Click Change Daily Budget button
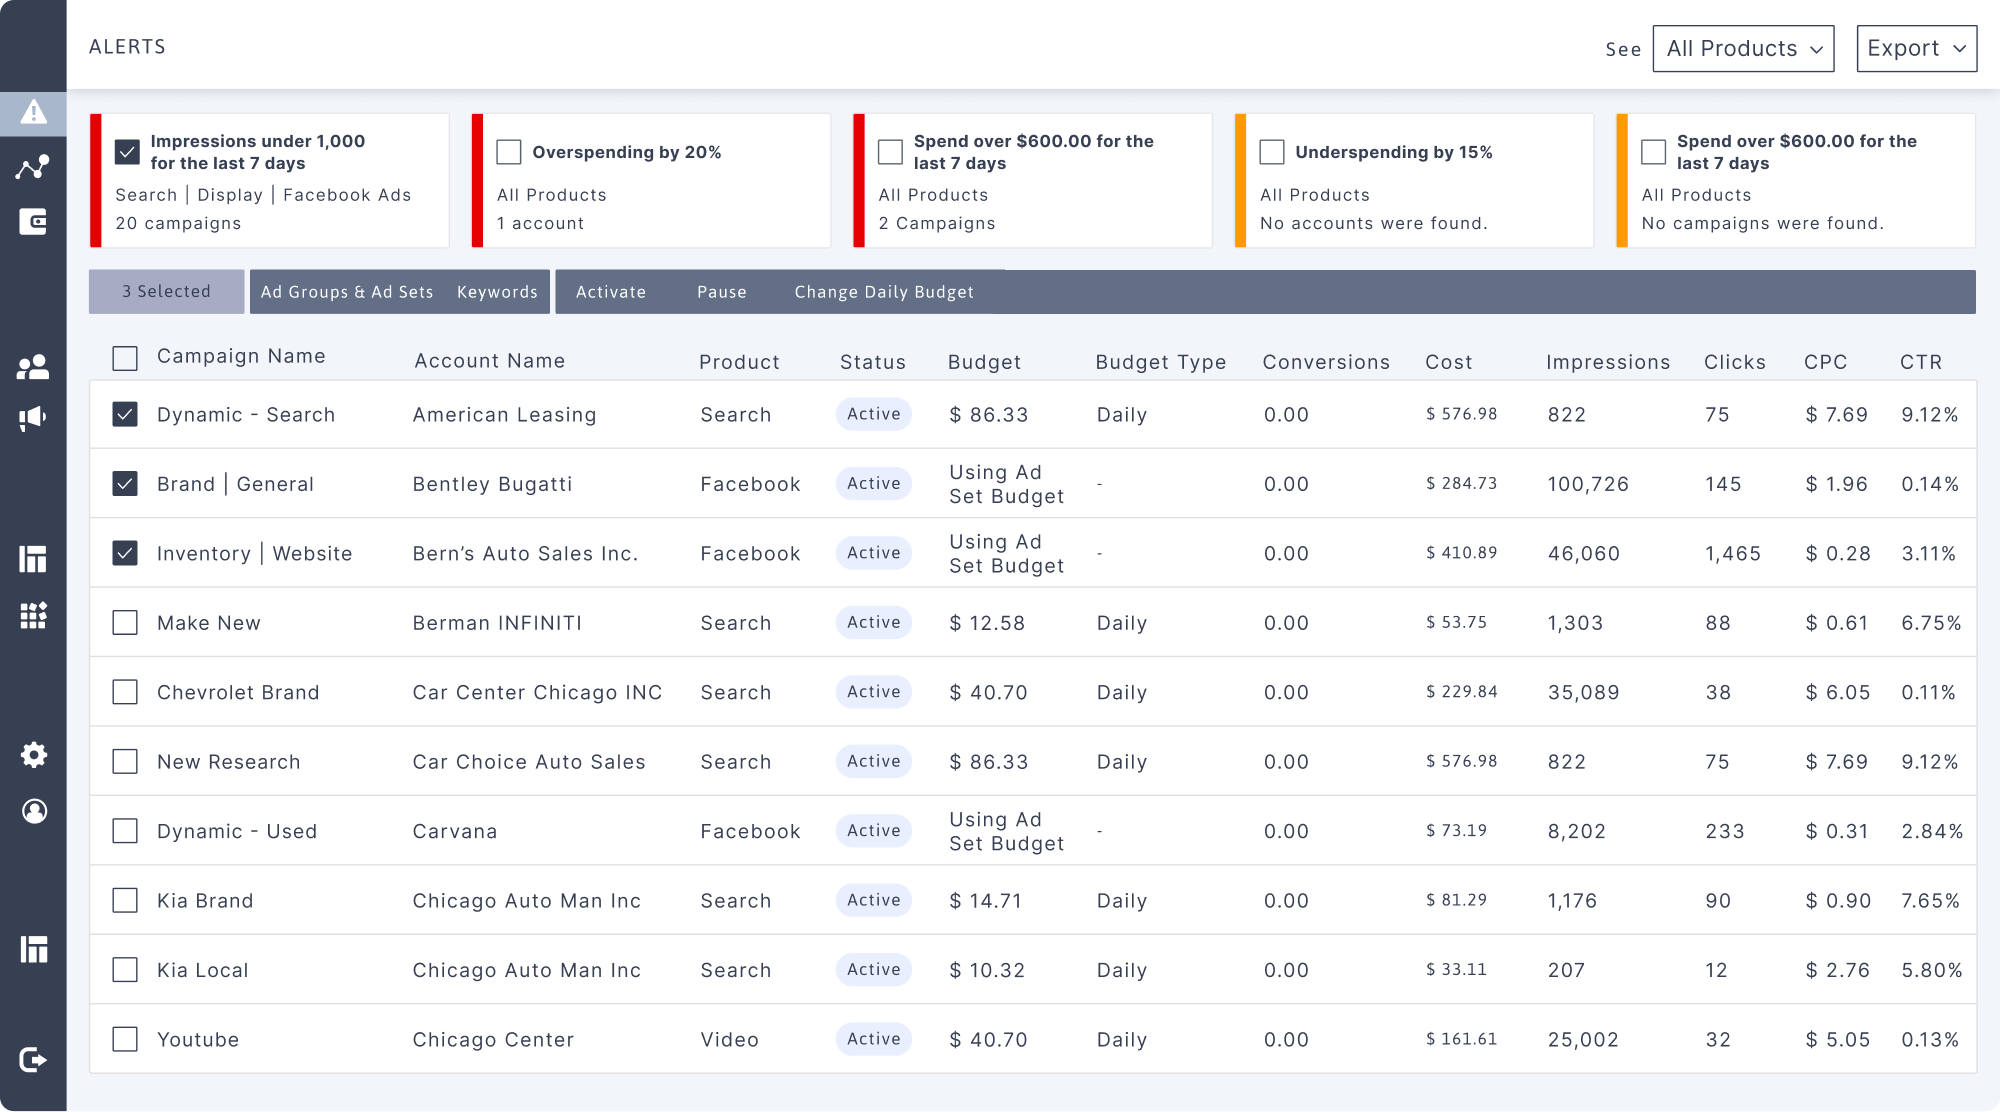2000x1112 pixels. tap(883, 292)
